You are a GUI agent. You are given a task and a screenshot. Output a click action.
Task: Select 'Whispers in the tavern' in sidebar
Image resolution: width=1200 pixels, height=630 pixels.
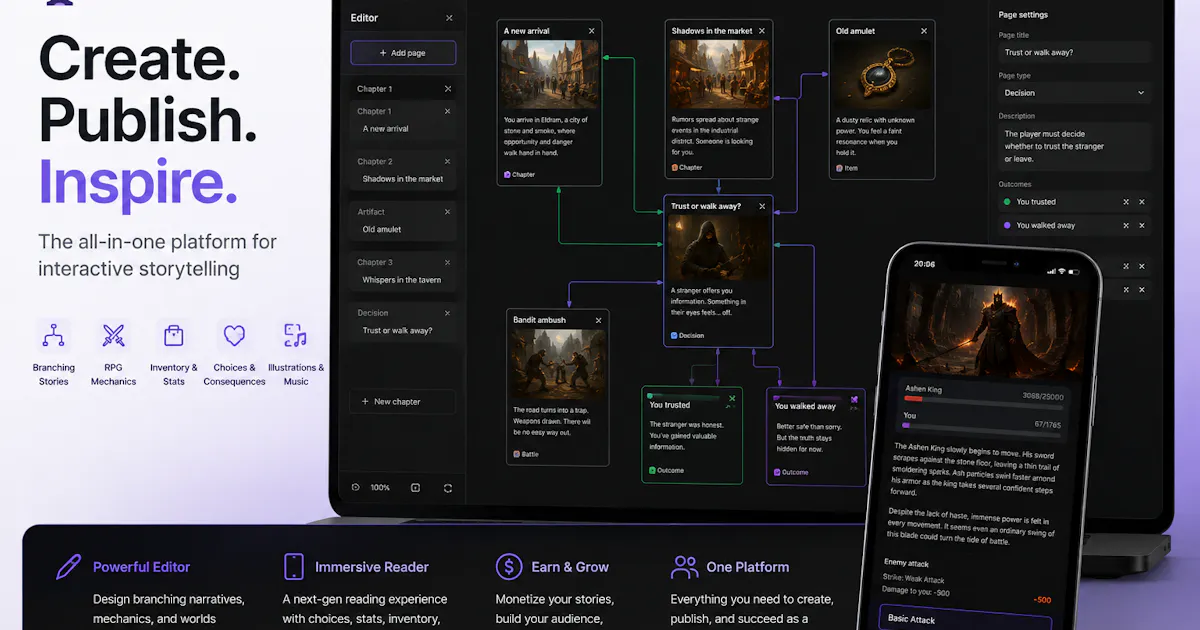pos(402,280)
